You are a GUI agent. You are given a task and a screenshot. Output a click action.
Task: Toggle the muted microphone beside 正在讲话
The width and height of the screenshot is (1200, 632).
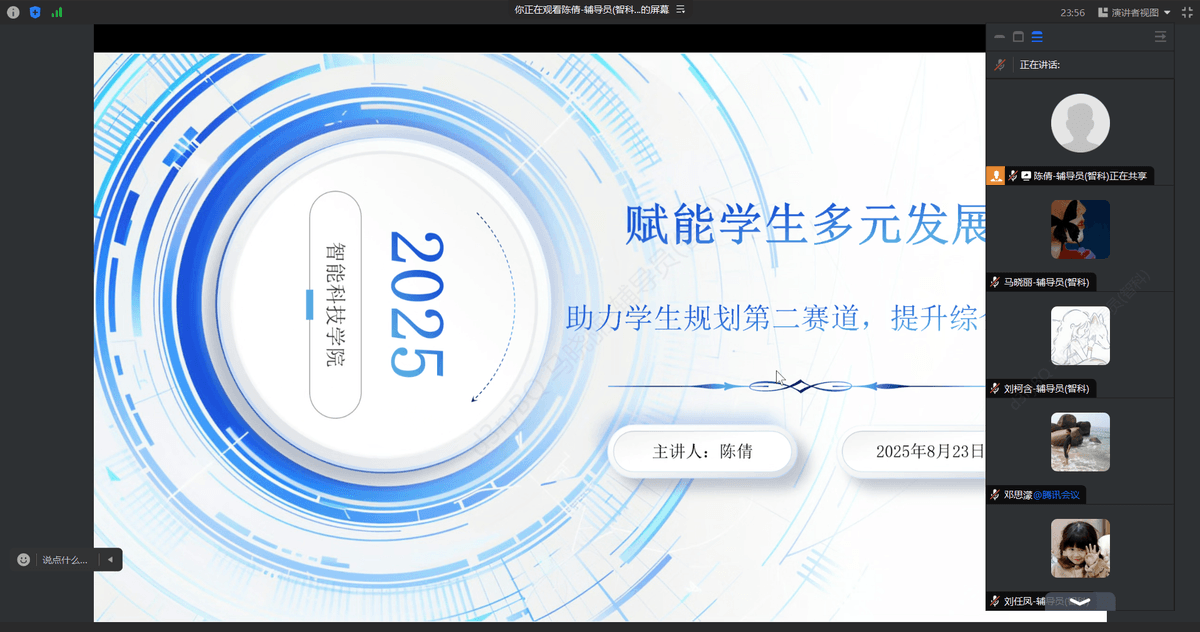click(999, 64)
